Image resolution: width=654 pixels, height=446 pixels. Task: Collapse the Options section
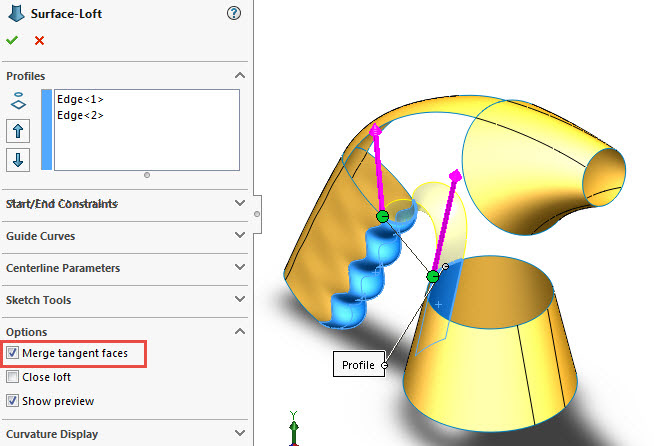click(240, 331)
